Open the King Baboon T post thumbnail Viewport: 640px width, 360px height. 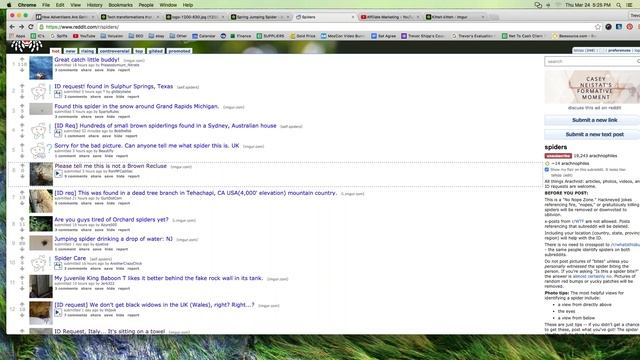(41, 286)
